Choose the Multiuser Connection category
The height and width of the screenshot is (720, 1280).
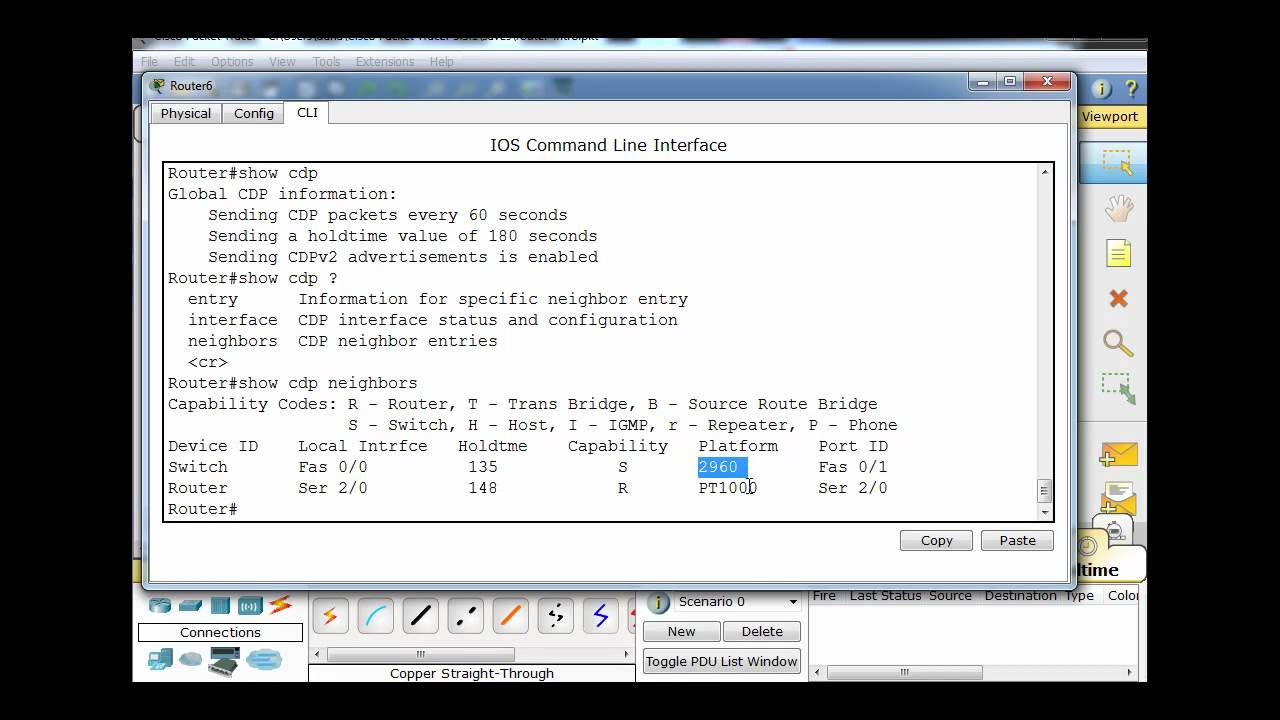(x=264, y=660)
